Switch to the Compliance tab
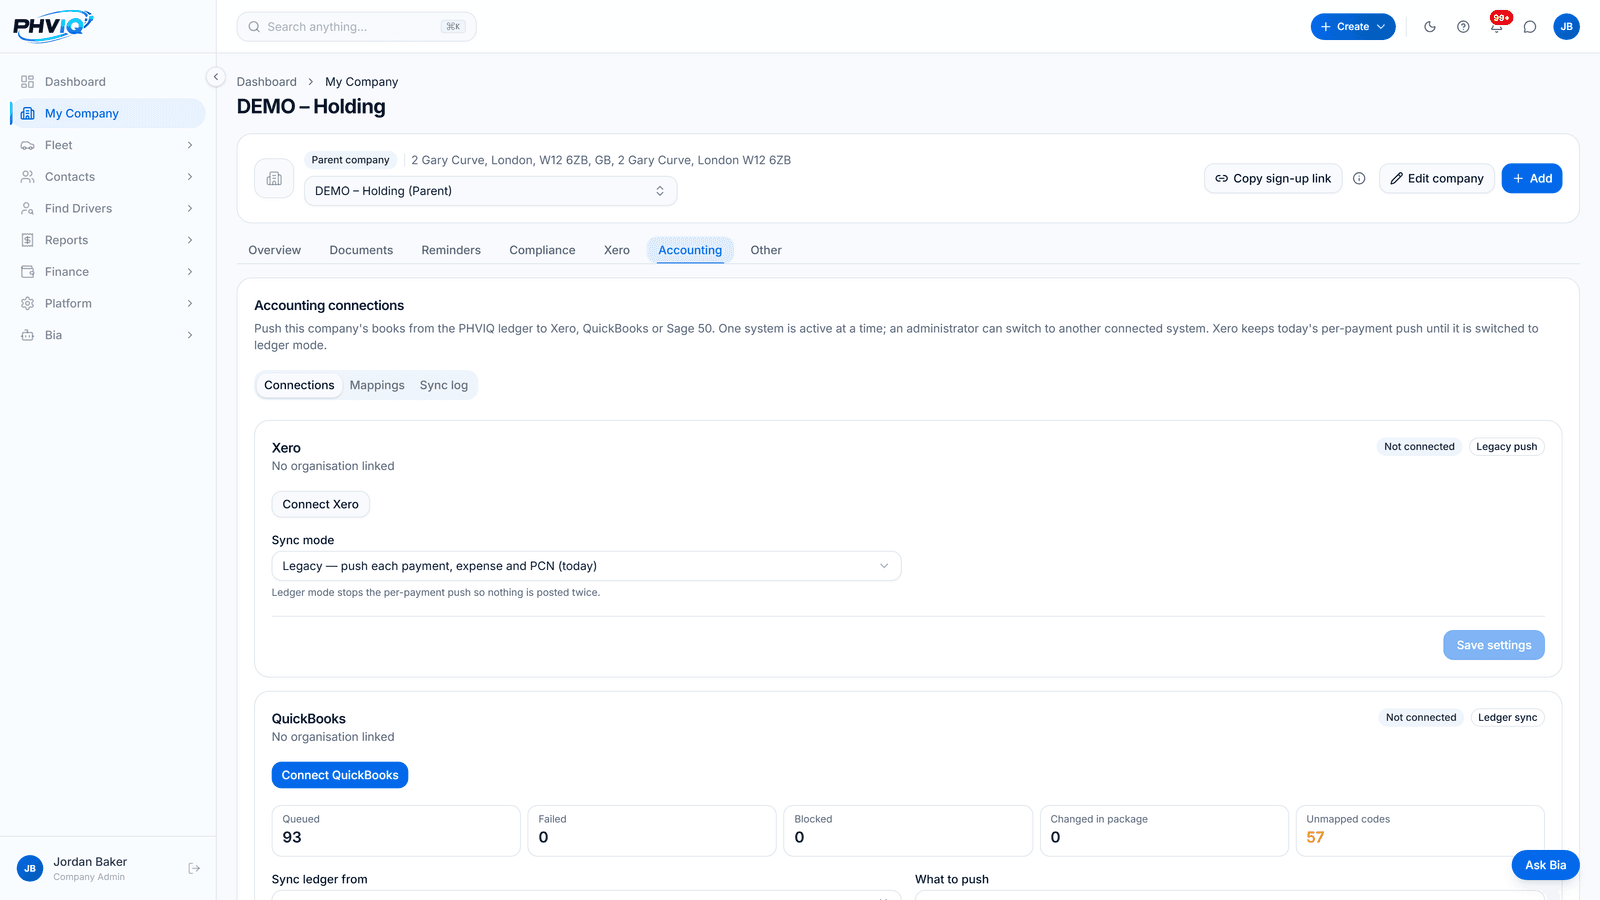 [542, 250]
